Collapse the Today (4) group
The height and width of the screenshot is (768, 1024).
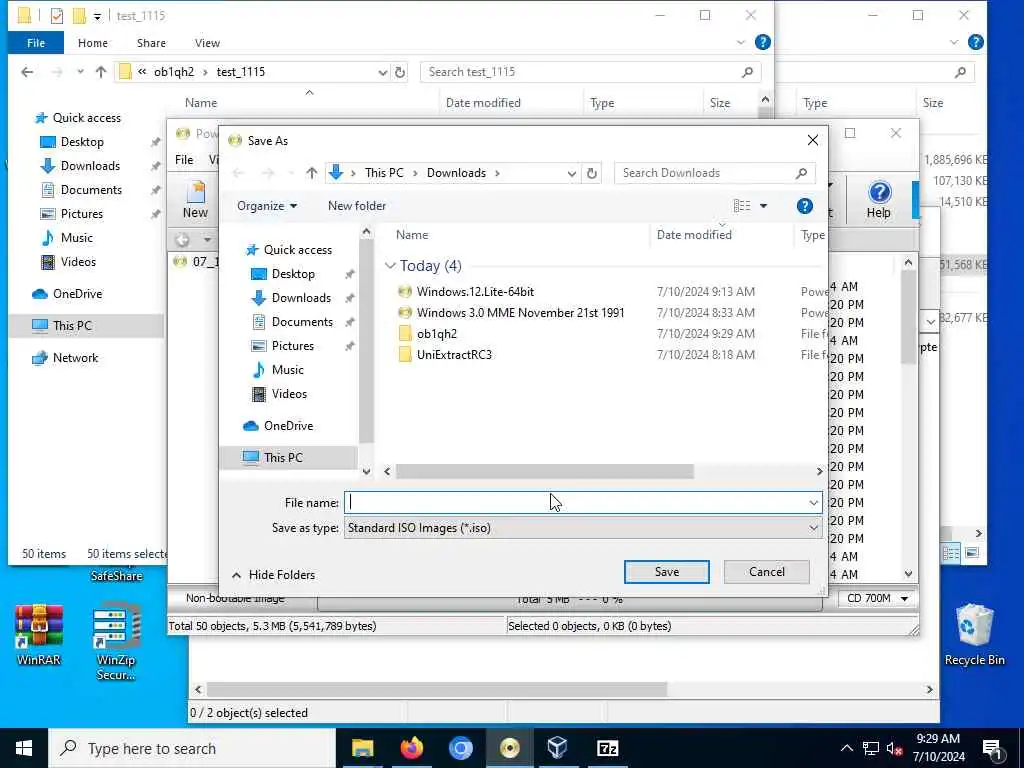click(x=390, y=265)
